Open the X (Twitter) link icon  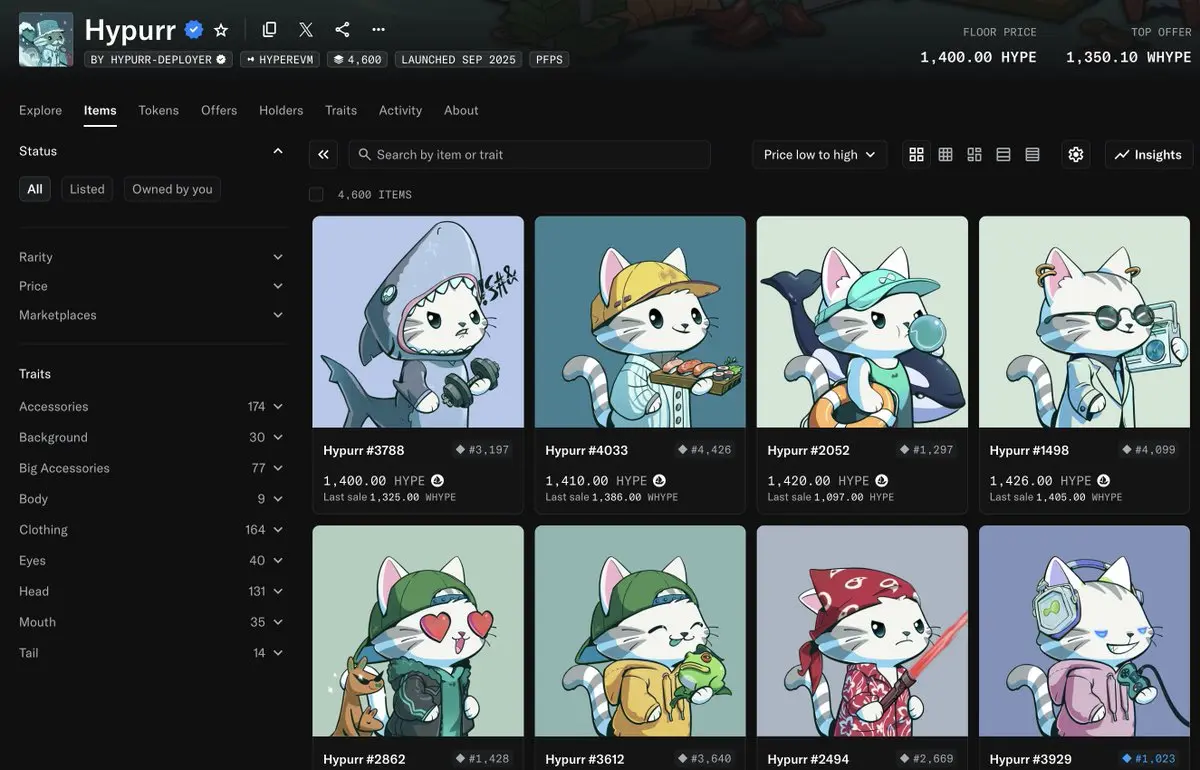tap(306, 30)
